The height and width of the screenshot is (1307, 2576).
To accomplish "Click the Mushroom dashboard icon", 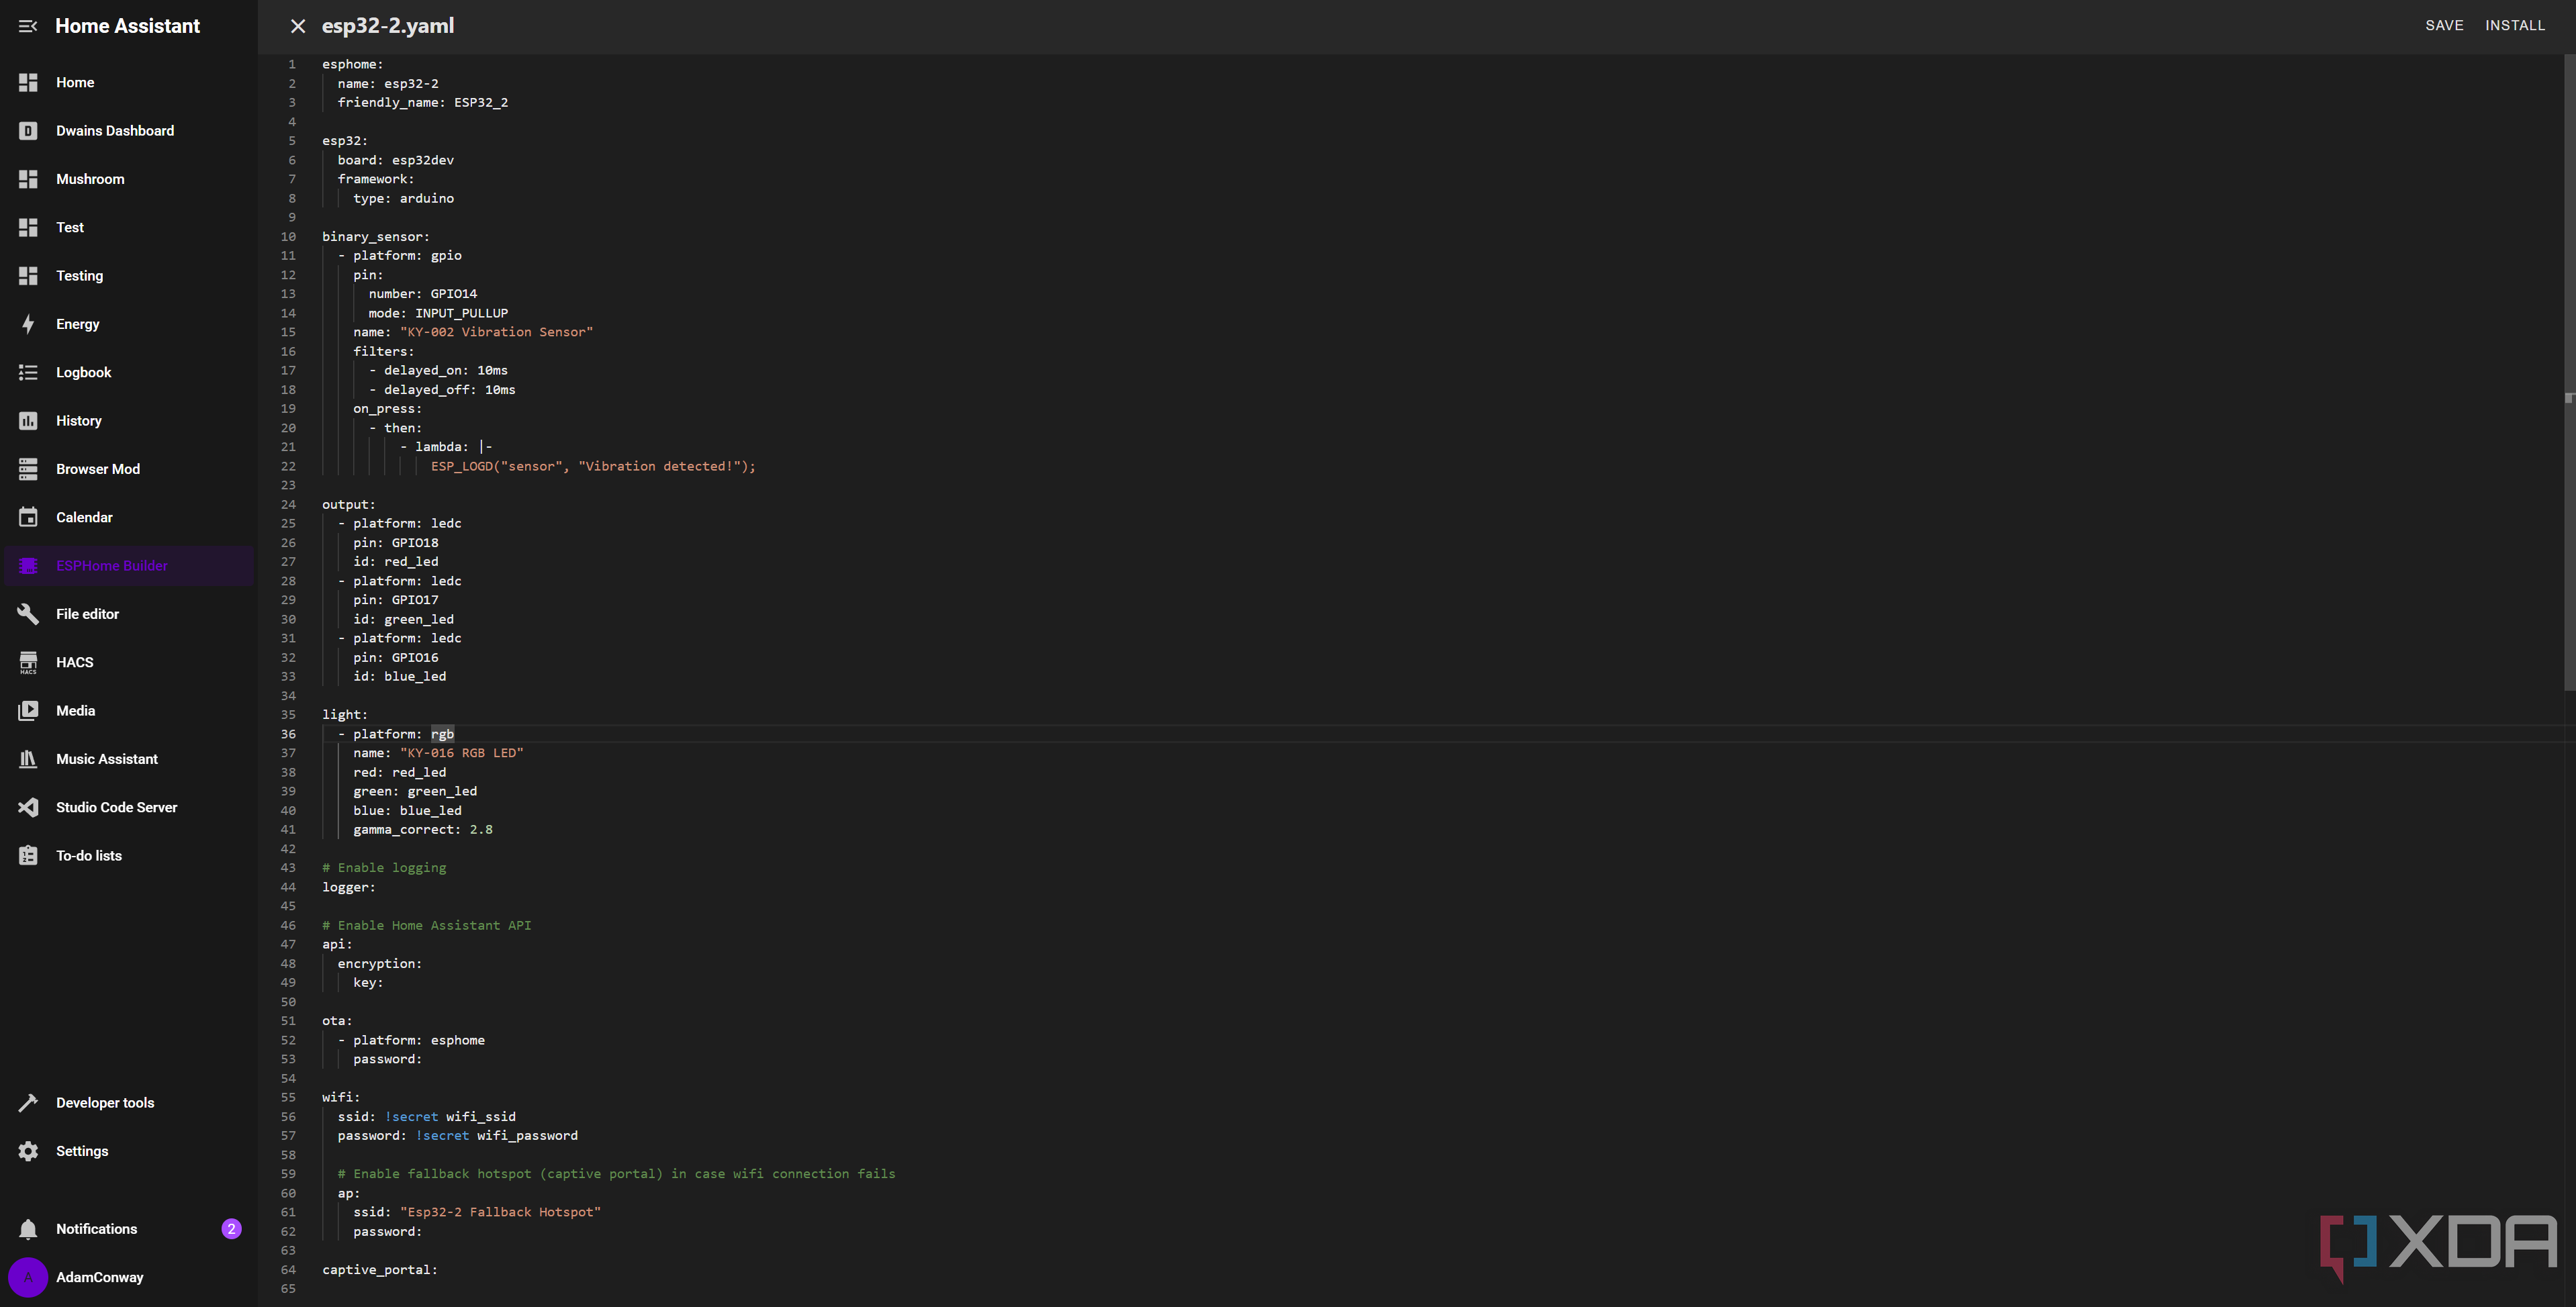I will [x=28, y=179].
